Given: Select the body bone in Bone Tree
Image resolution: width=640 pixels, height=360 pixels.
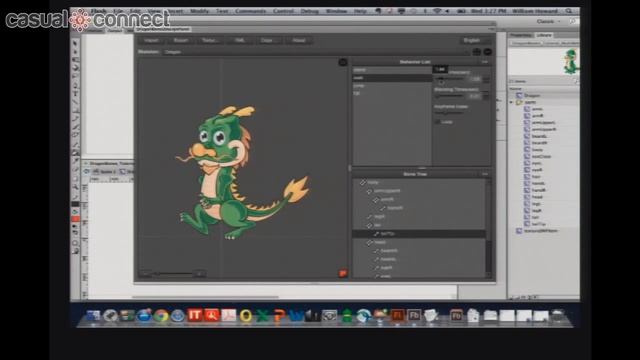Looking at the screenshot, I should [x=419, y=182].
